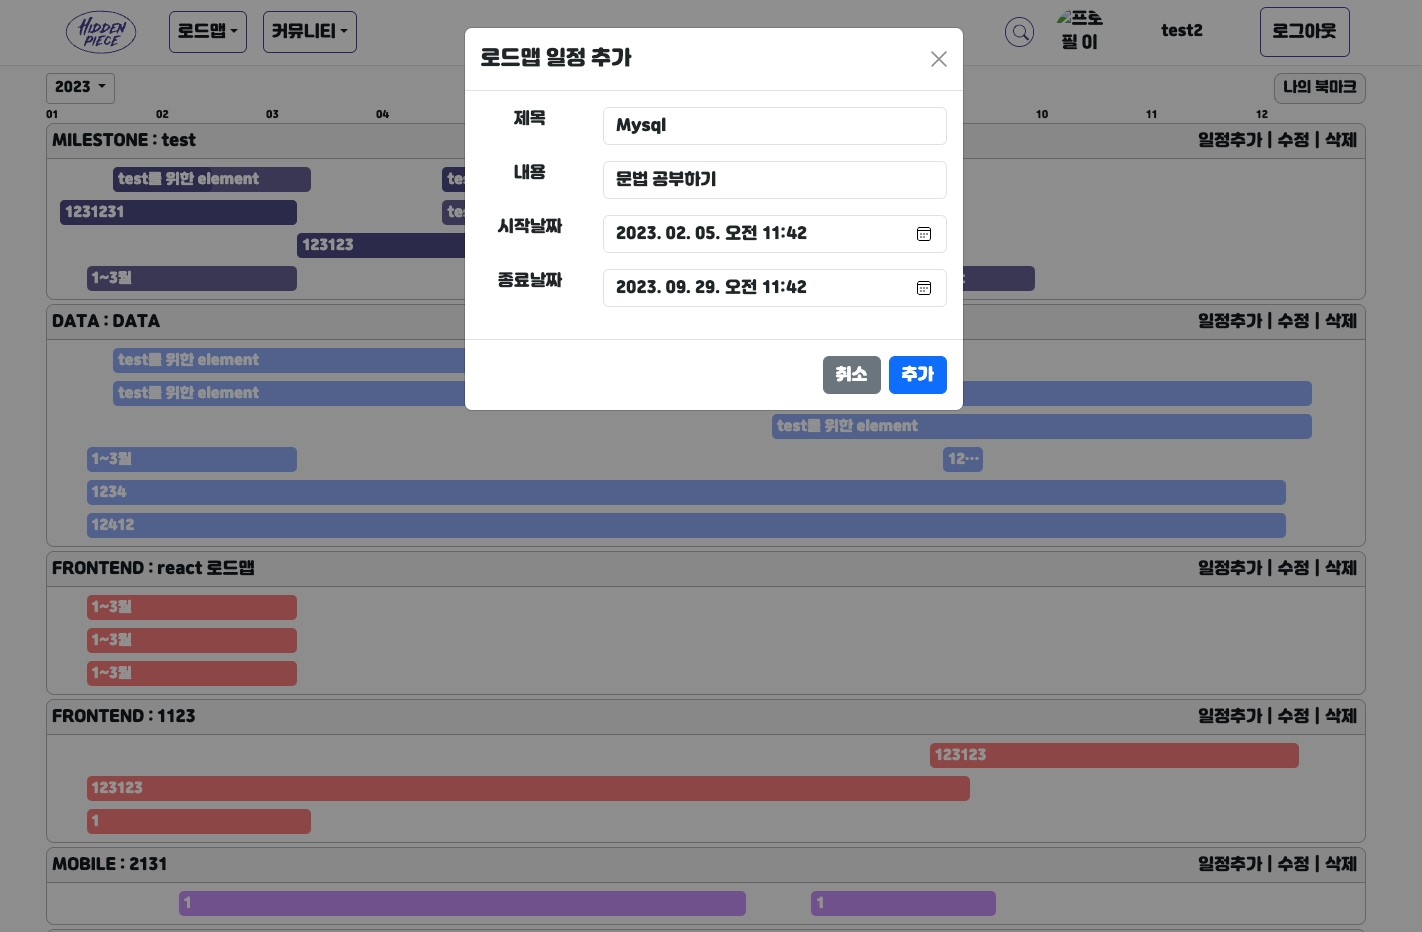Screen dimensions: 1422x932
Task: Click 수정 on the DATA : DATA row
Action: [x=1292, y=321]
